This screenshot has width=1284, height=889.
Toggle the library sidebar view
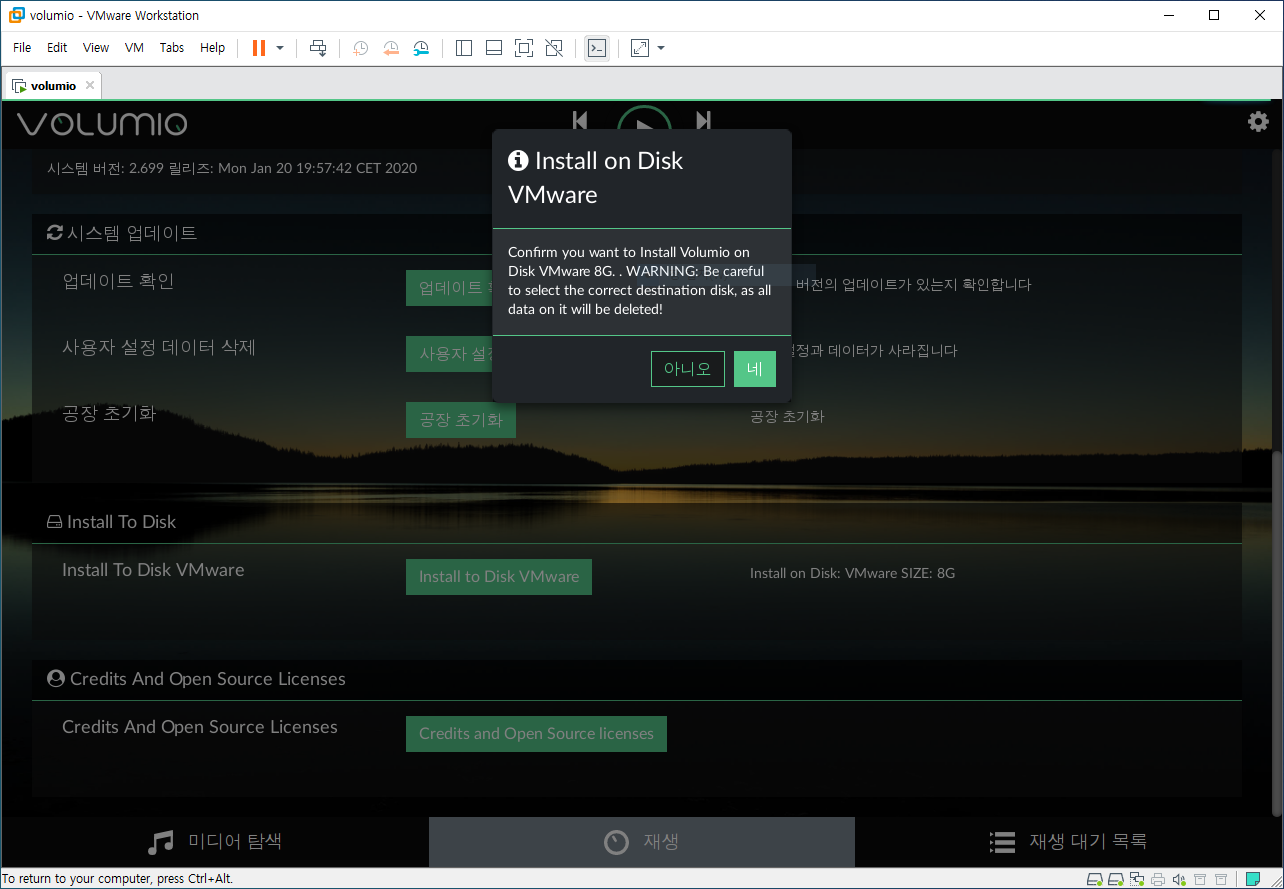pos(463,48)
